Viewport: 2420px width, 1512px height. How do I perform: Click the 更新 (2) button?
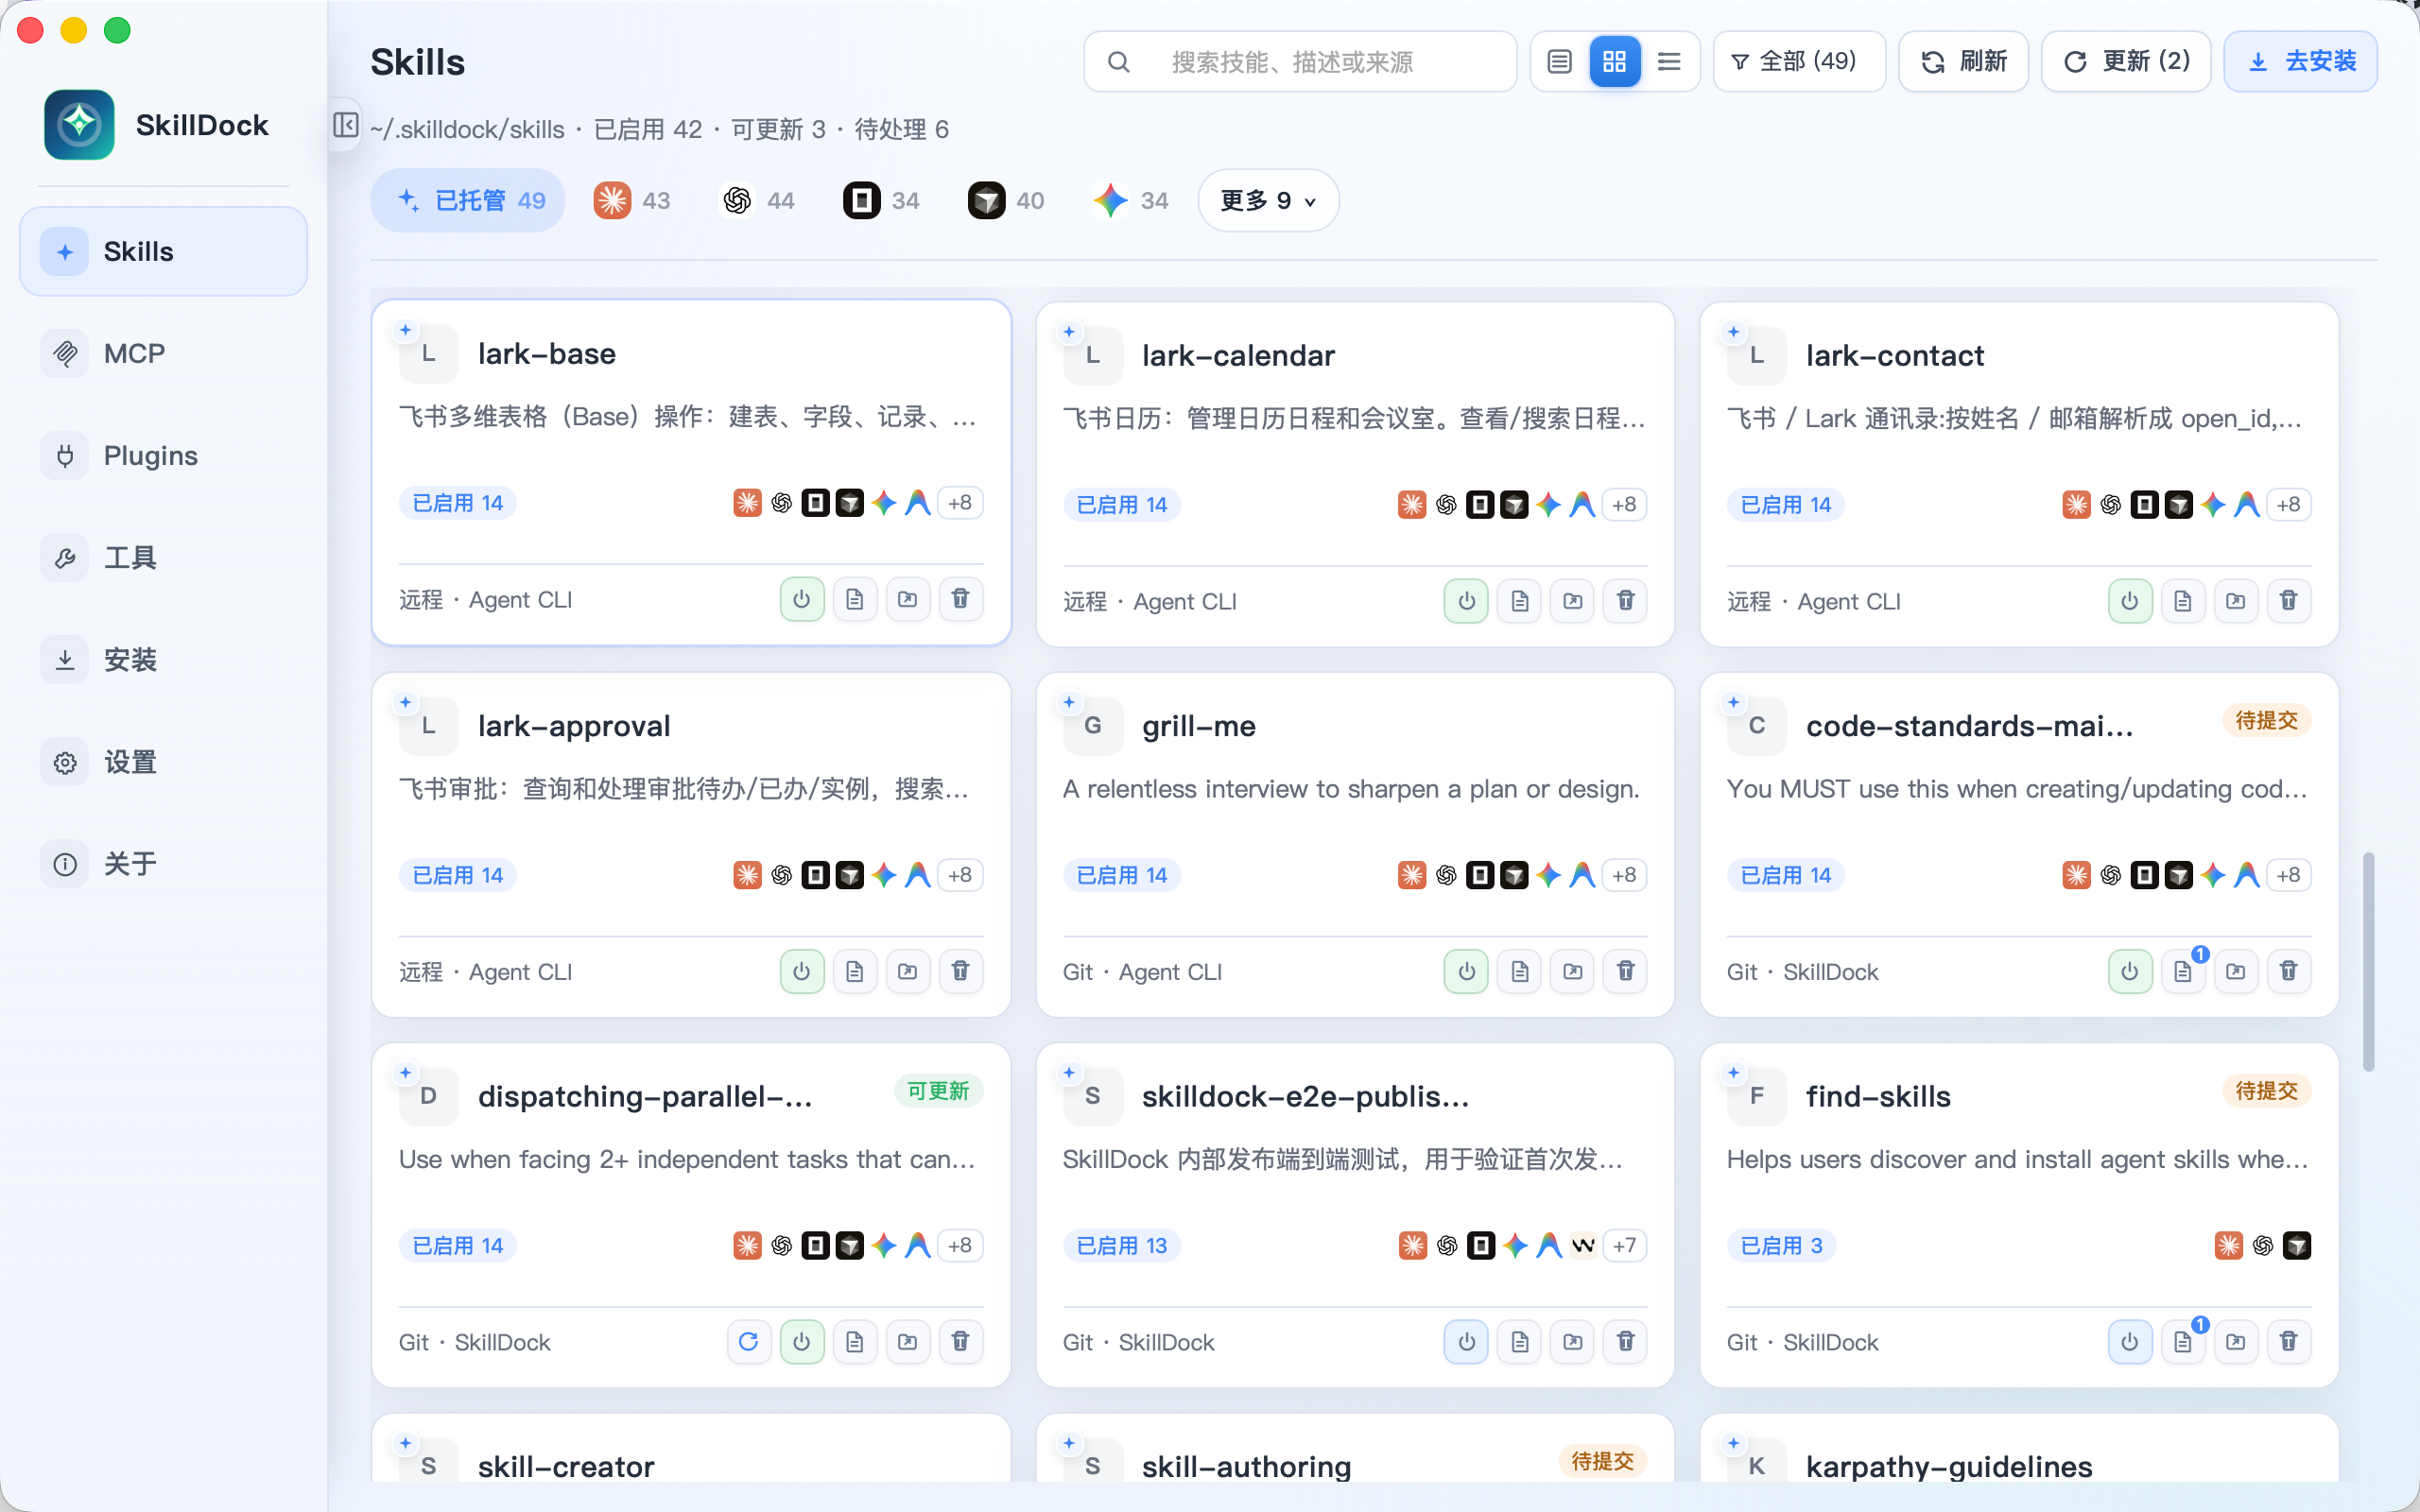click(2126, 62)
